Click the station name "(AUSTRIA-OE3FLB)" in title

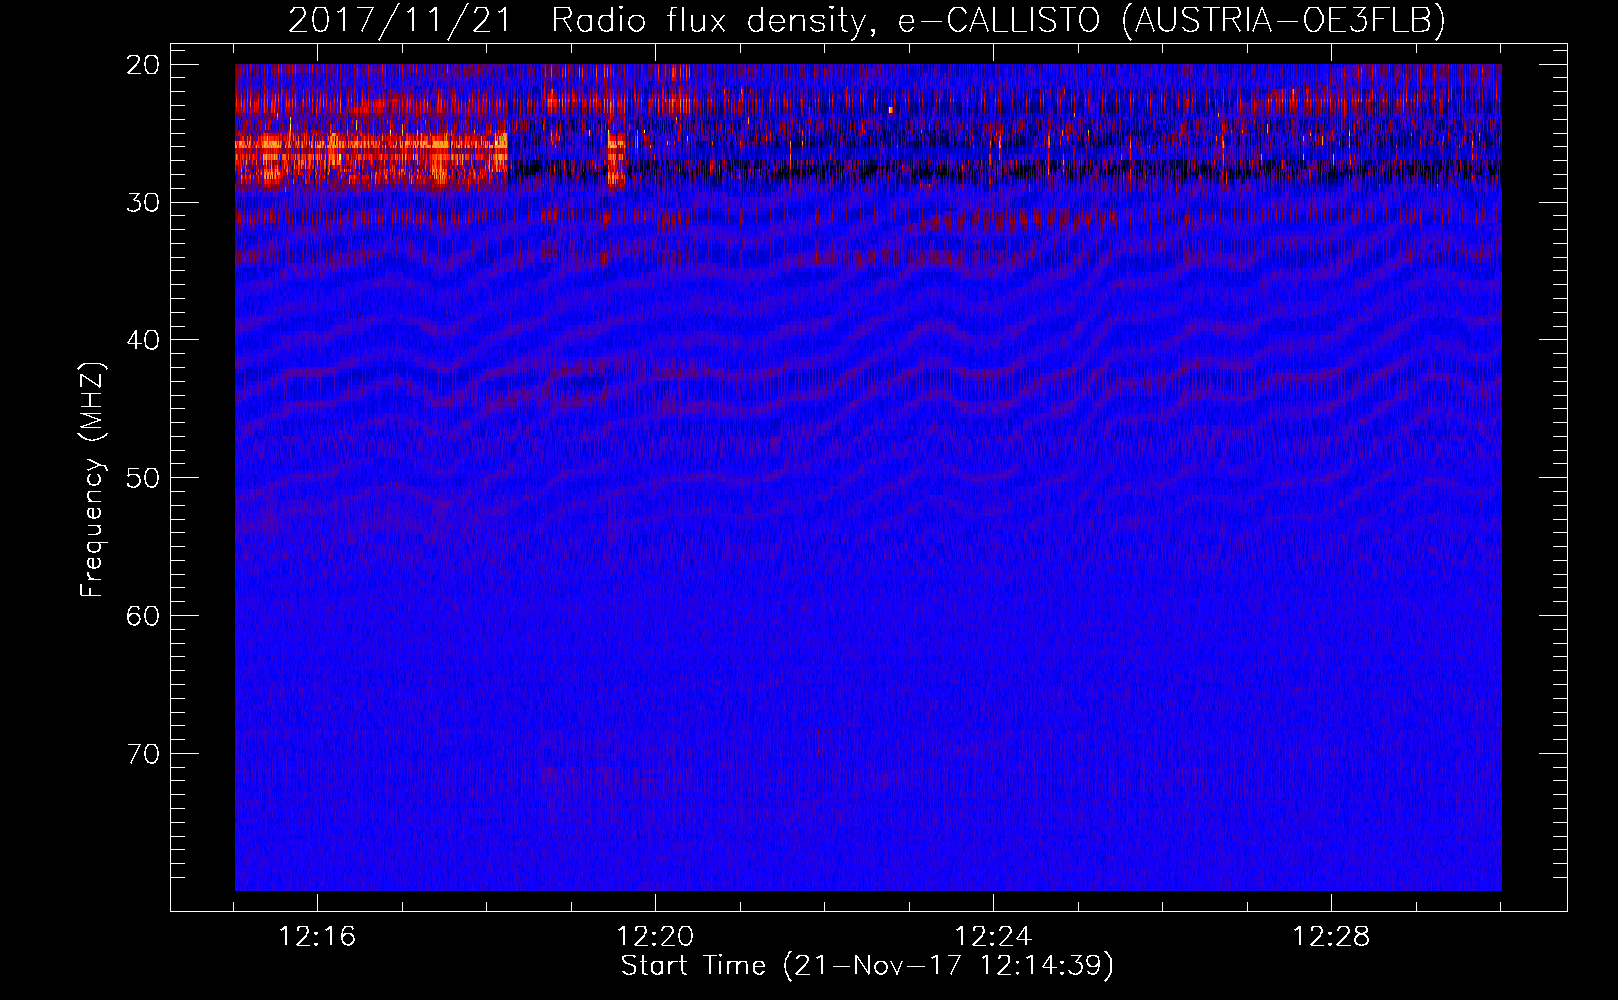pyautogui.click(x=1284, y=20)
